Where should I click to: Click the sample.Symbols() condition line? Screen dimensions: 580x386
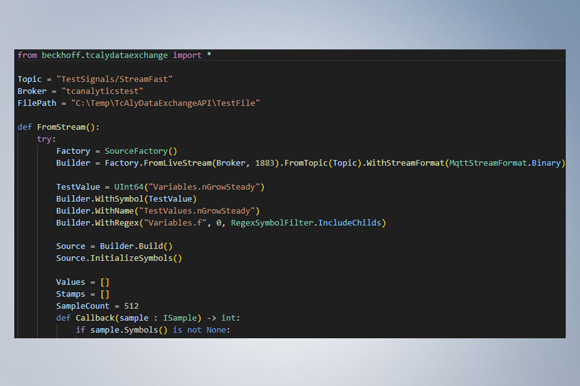[153, 330]
